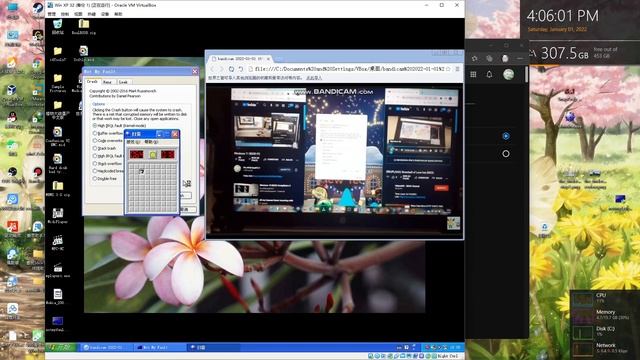Select the Buffer overflow radio option
This screenshot has height=360, width=640.
pyautogui.click(x=108, y=133)
